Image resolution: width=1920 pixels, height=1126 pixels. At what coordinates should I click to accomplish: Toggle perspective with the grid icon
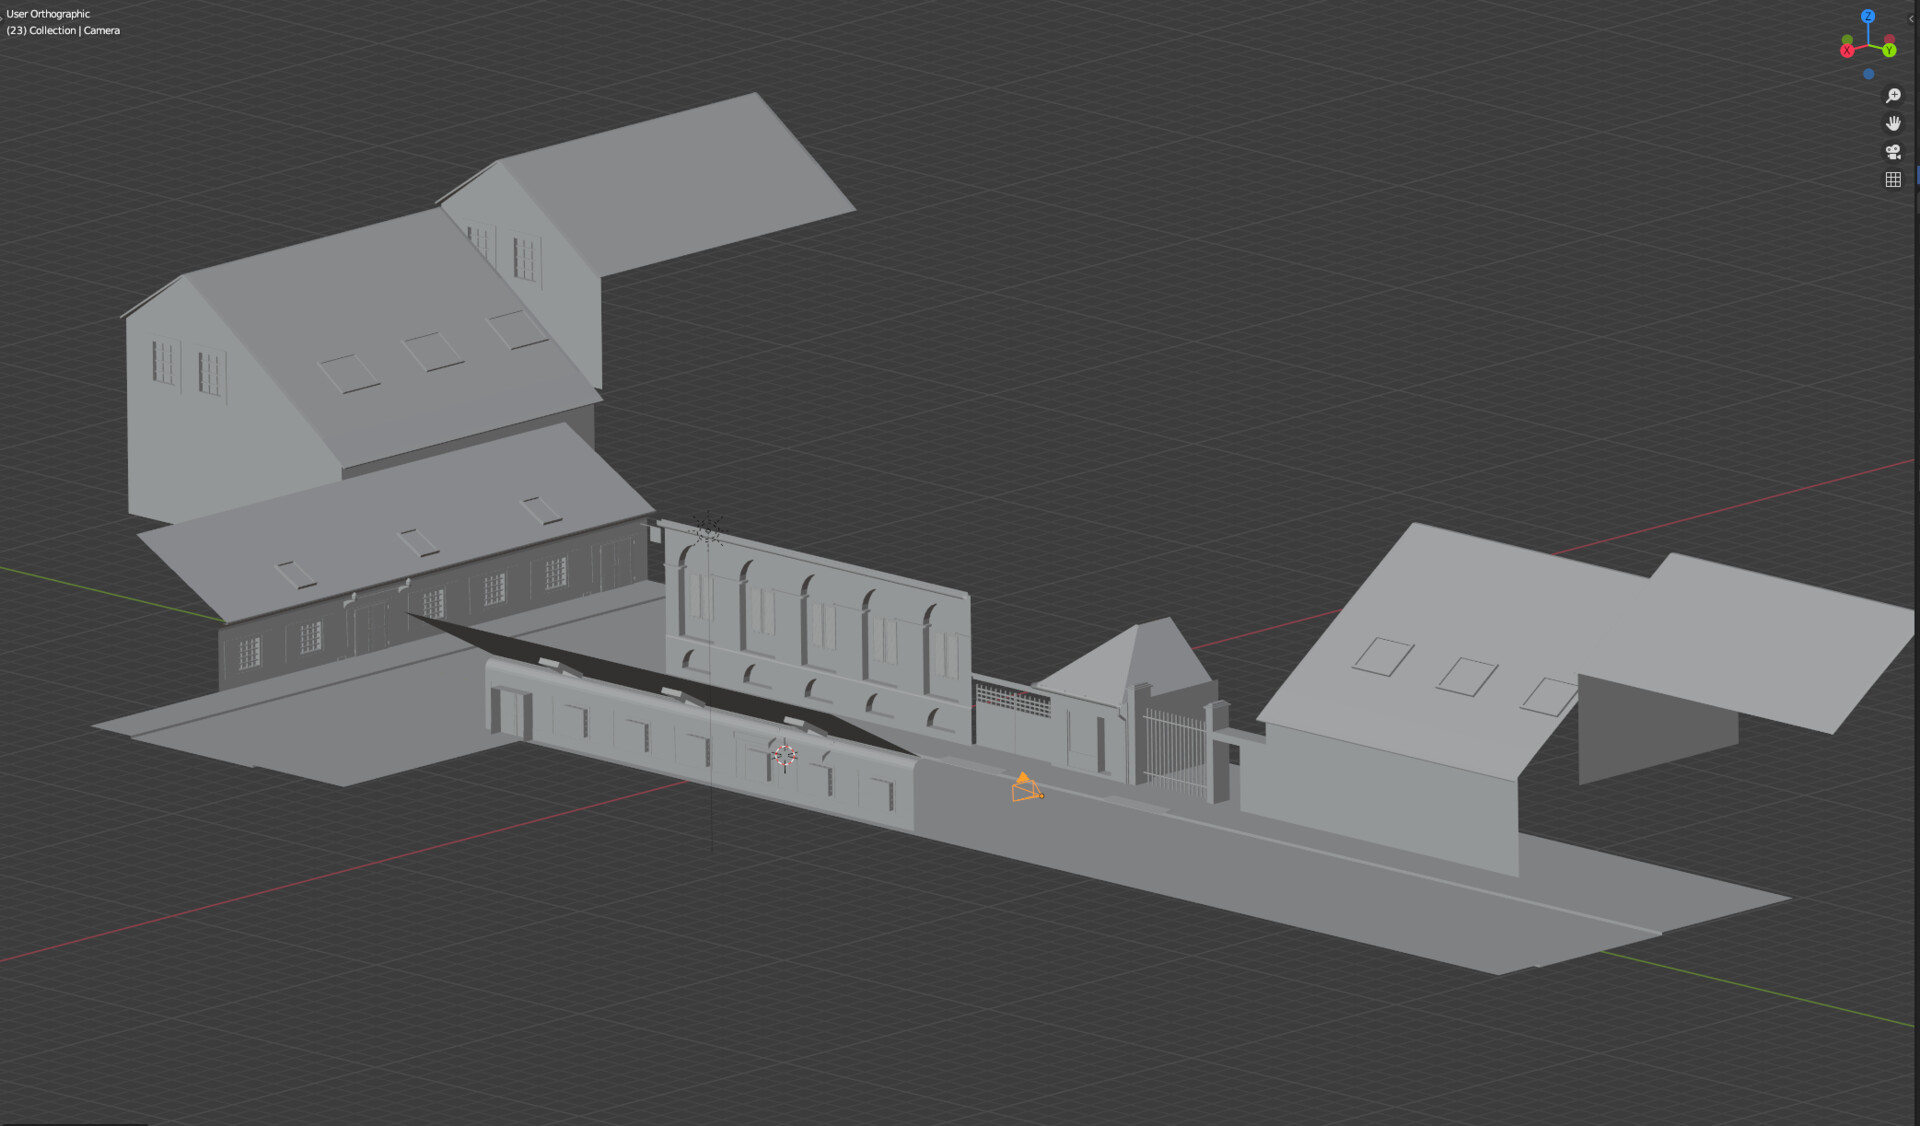[1894, 179]
